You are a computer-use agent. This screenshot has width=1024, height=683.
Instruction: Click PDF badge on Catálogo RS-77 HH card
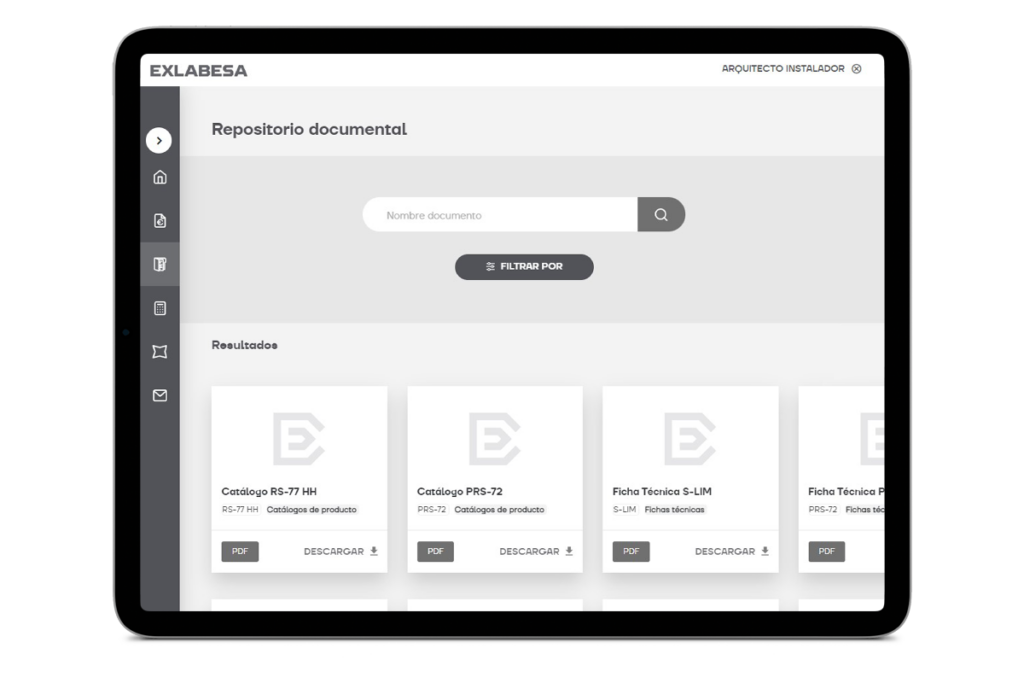tap(240, 551)
